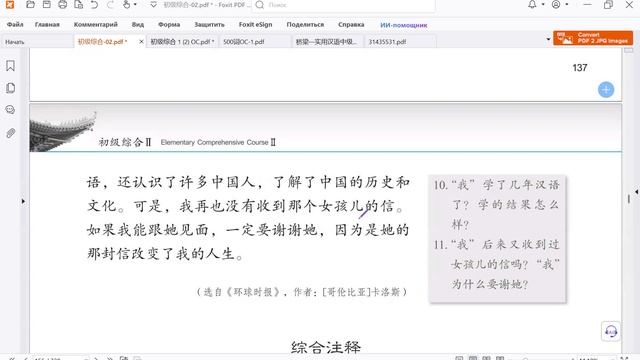This screenshot has height=360, width=640.
Task: Open the Форма ribbon tab
Action: click(169, 24)
